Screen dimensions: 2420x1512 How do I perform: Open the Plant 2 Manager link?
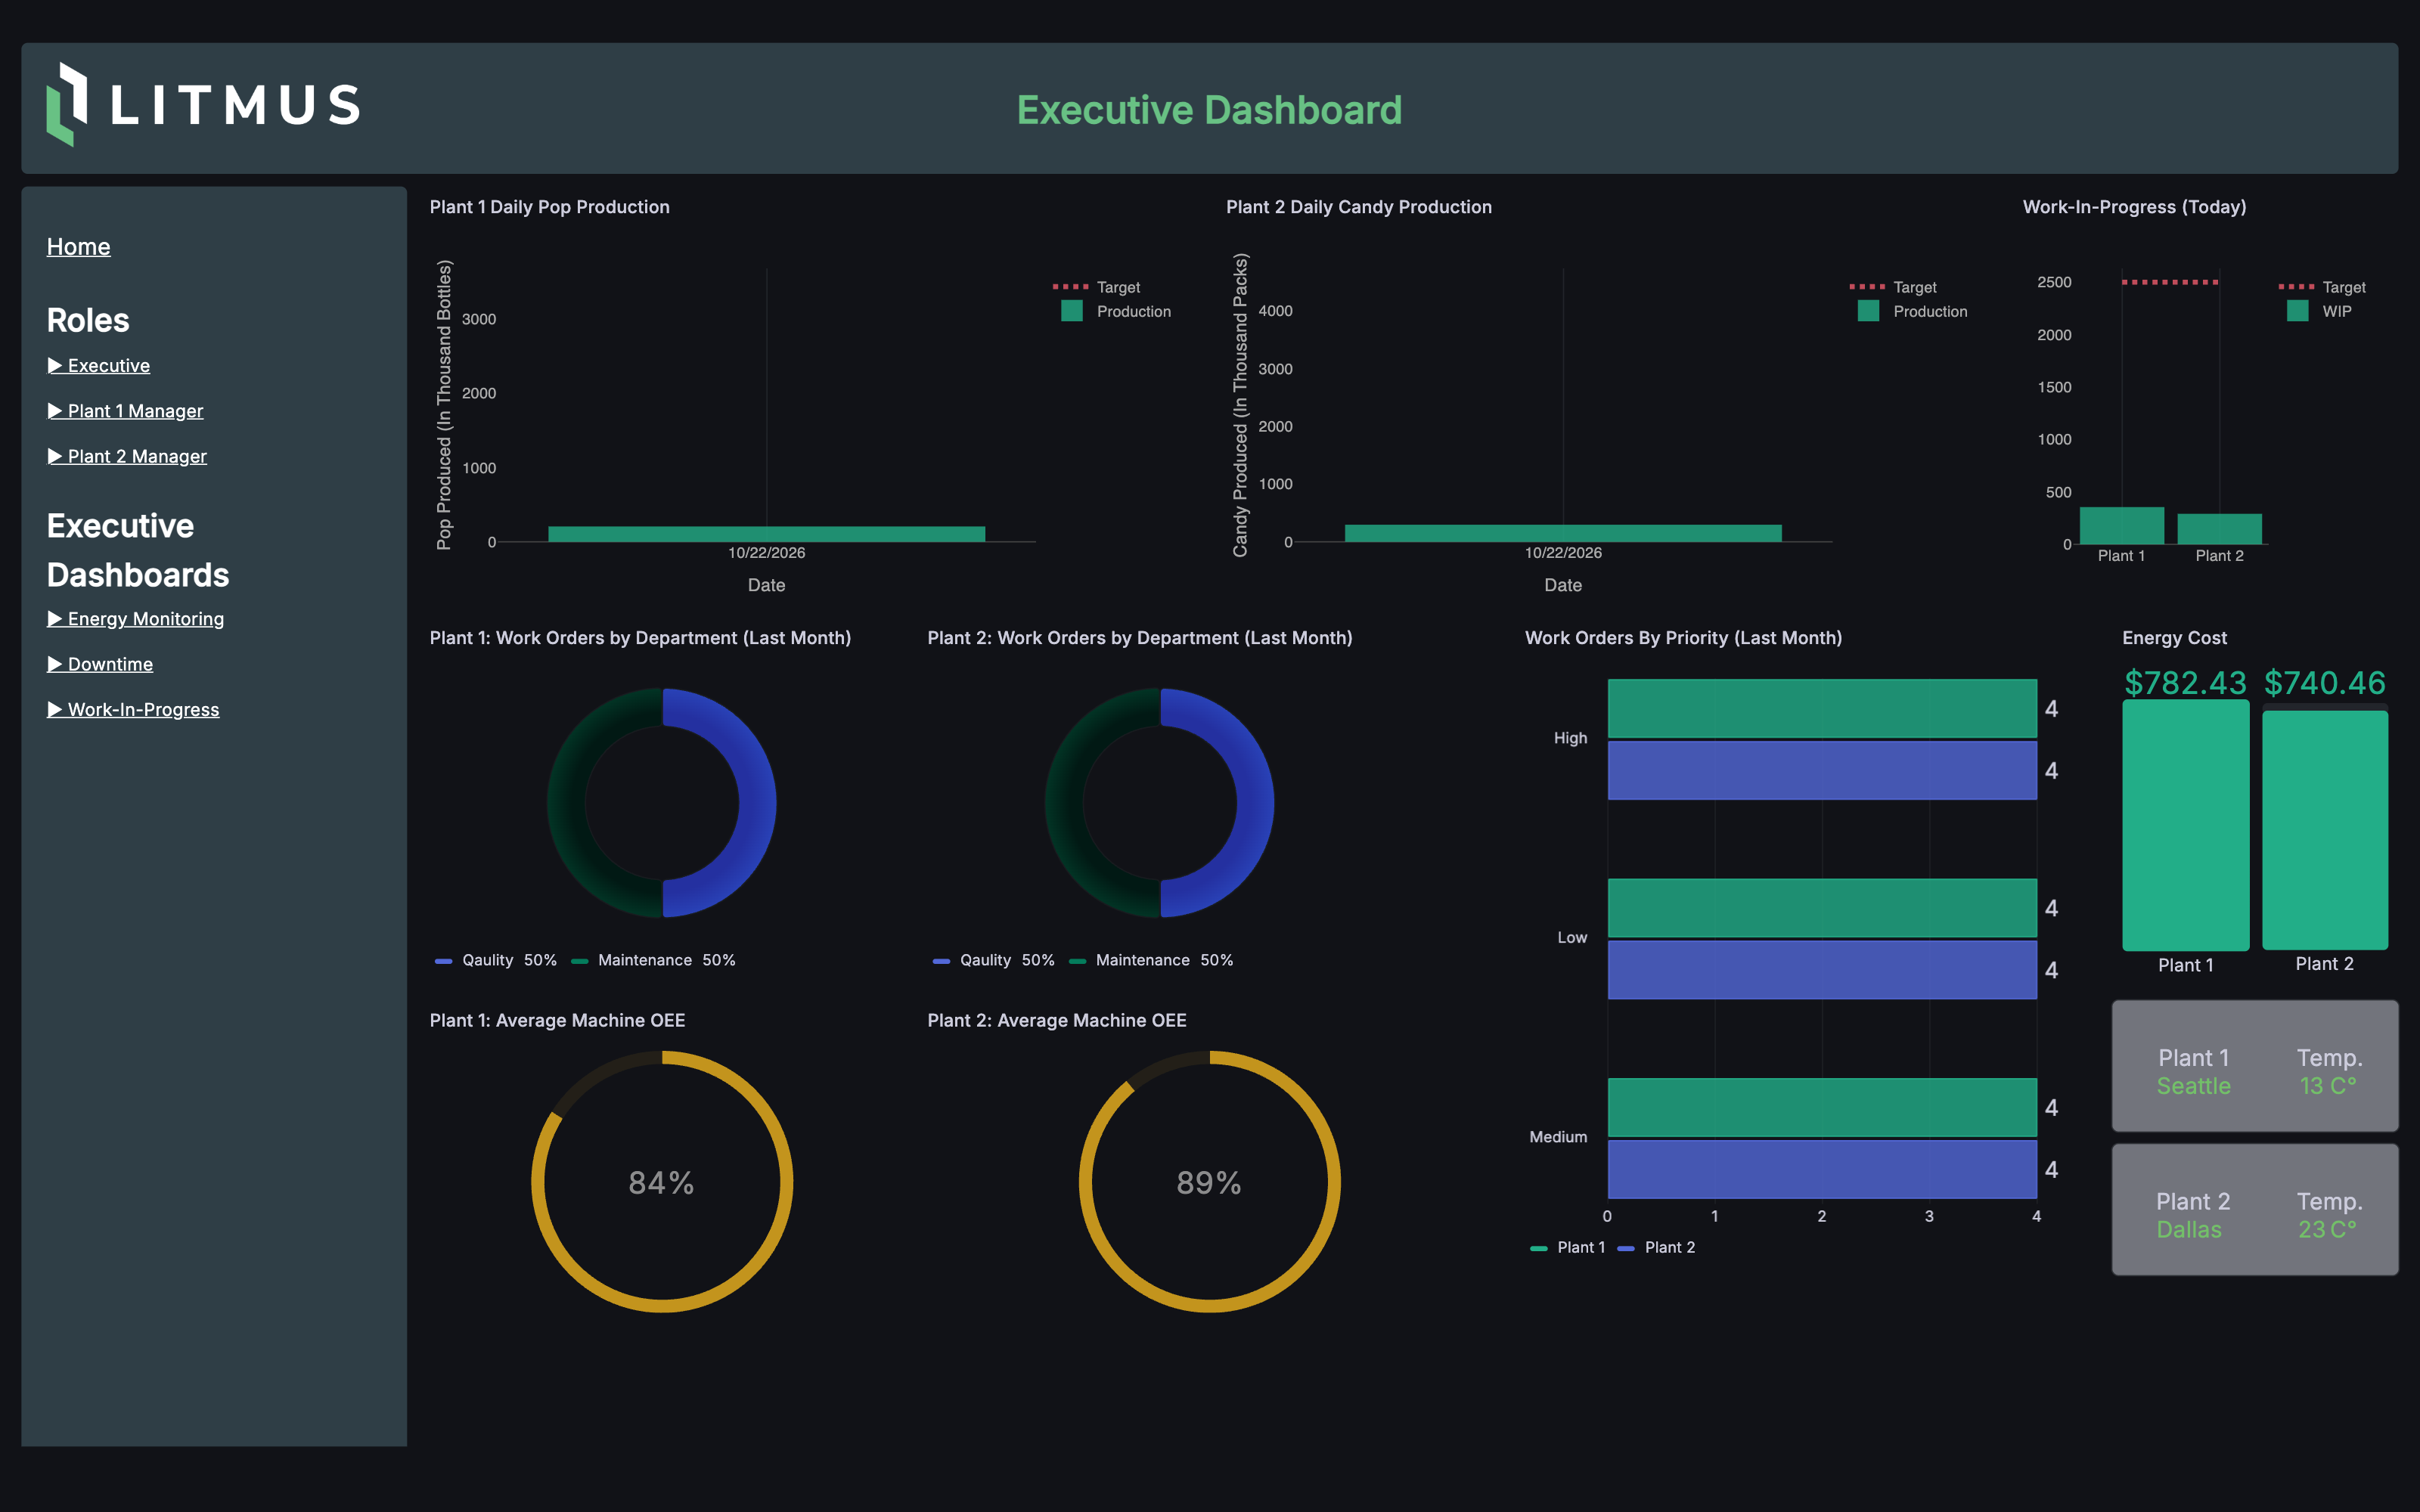(x=127, y=456)
